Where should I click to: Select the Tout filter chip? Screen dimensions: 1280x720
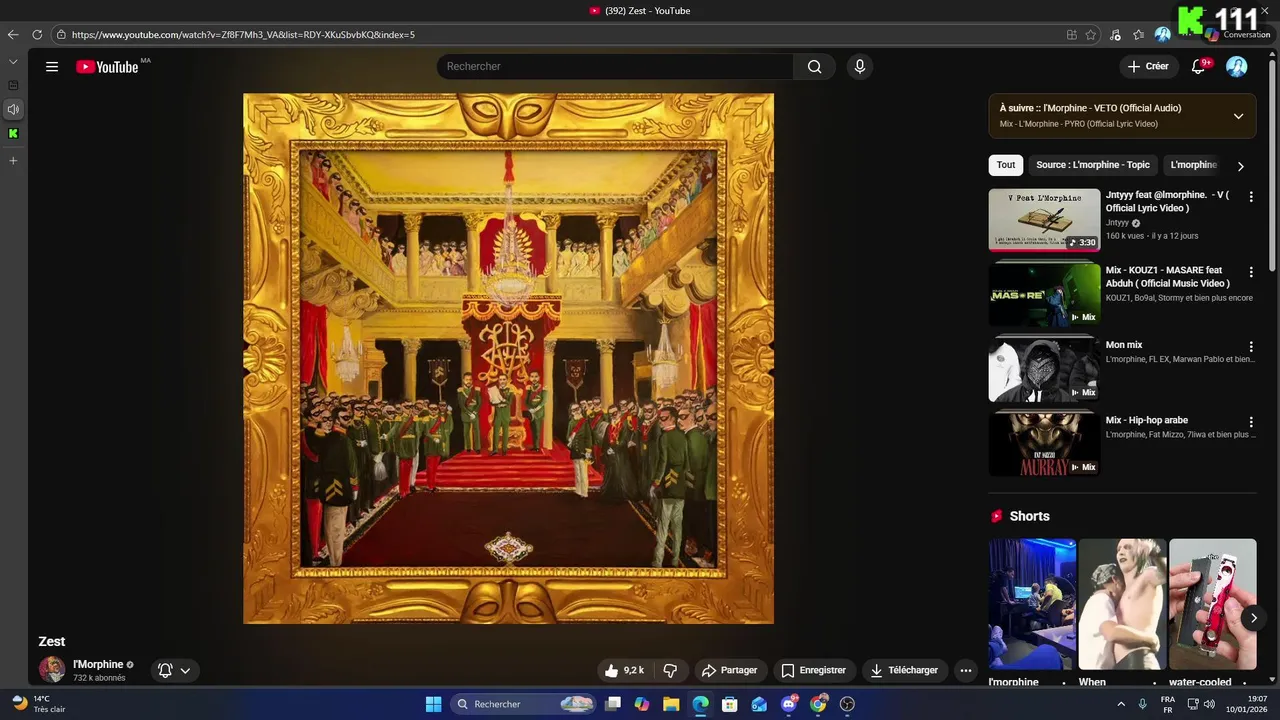(1006, 165)
